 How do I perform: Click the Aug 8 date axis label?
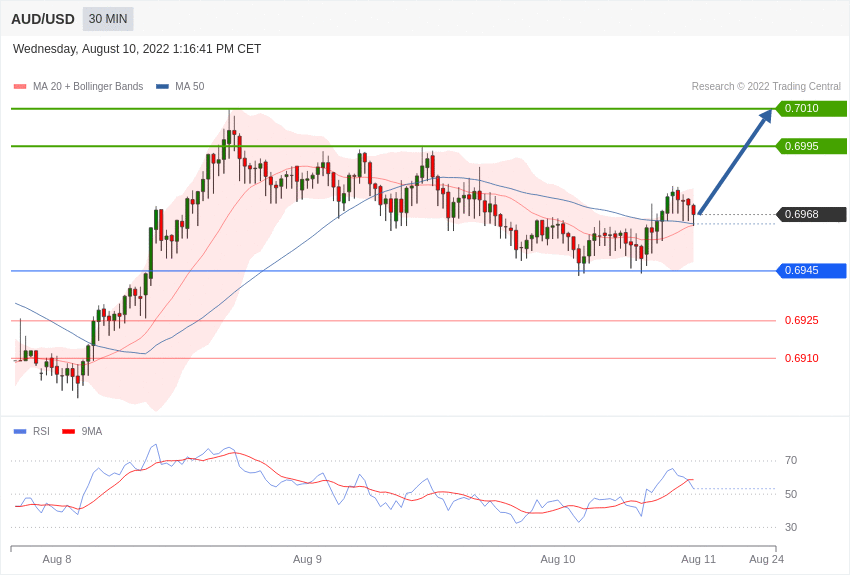tap(57, 559)
